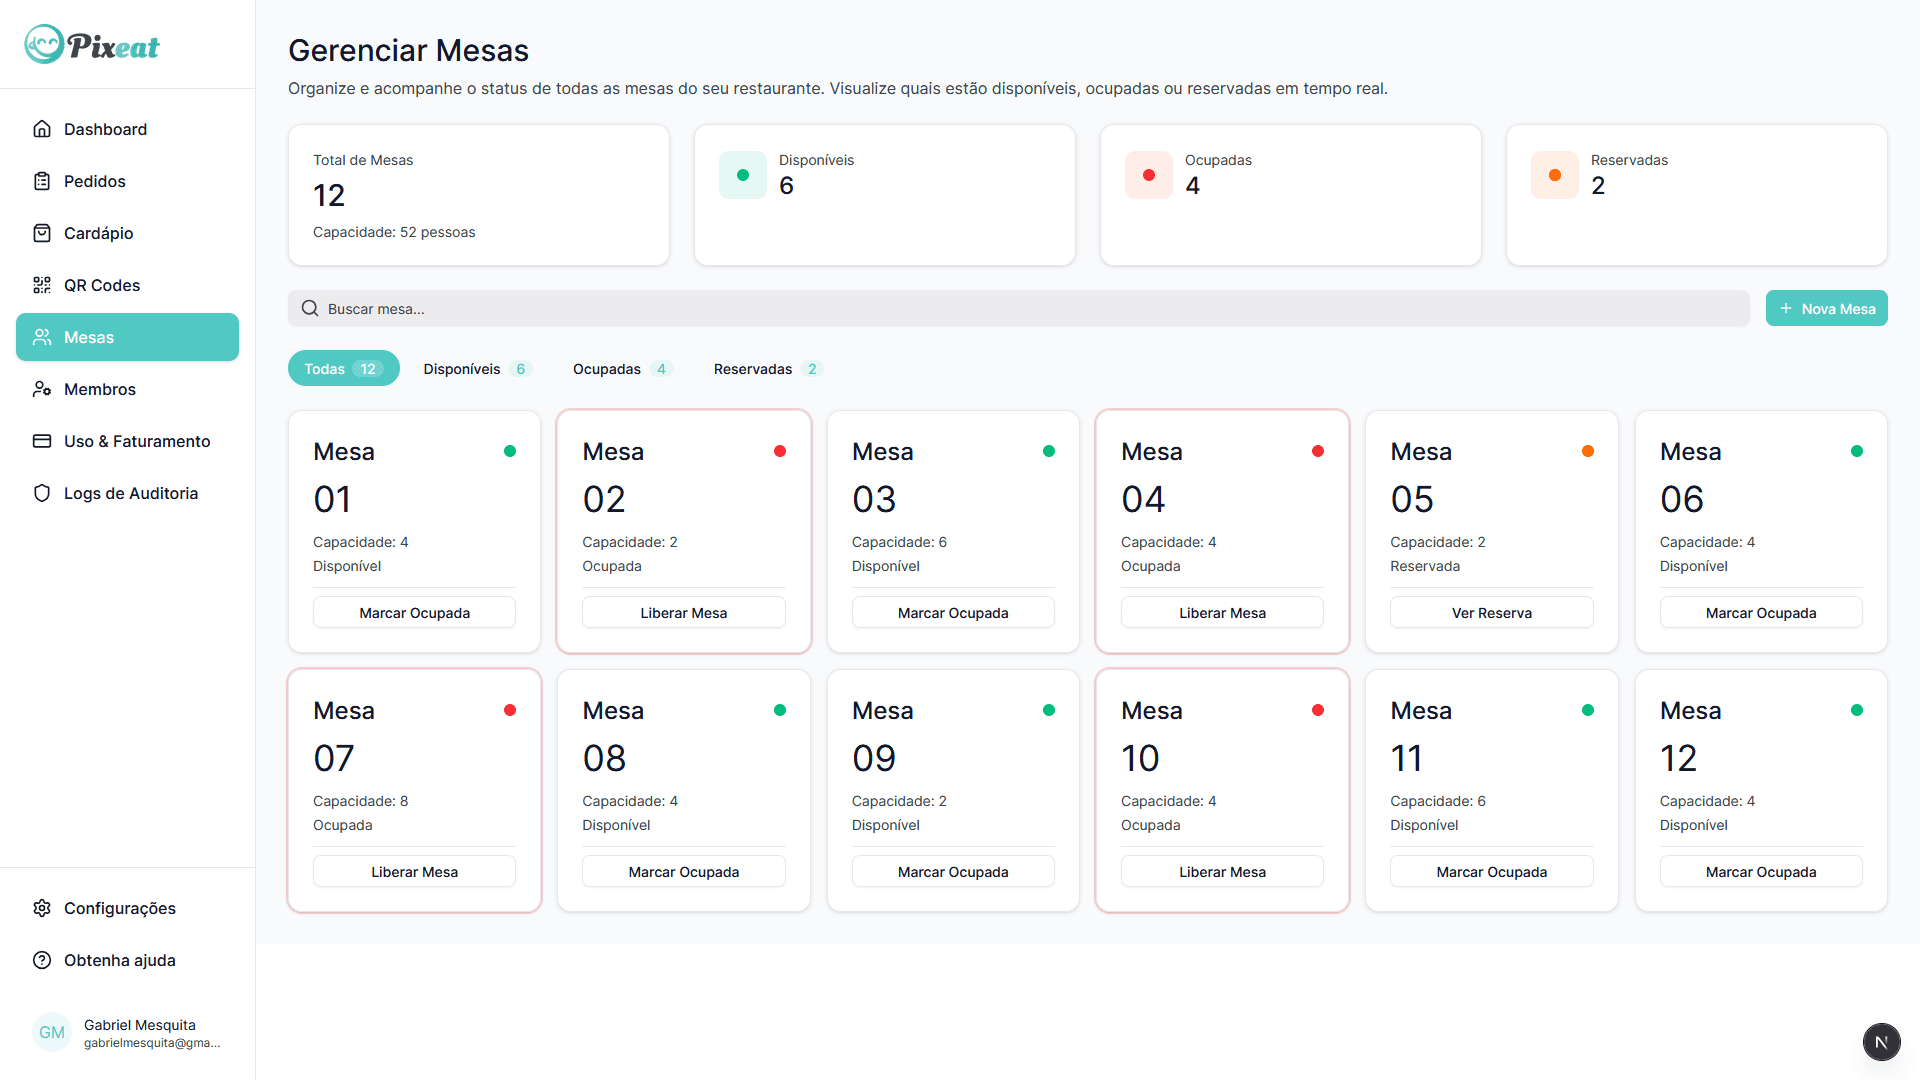Click the QR Codes icon
Image resolution: width=1920 pixels, height=1080 pixels.
click(42, 285)
